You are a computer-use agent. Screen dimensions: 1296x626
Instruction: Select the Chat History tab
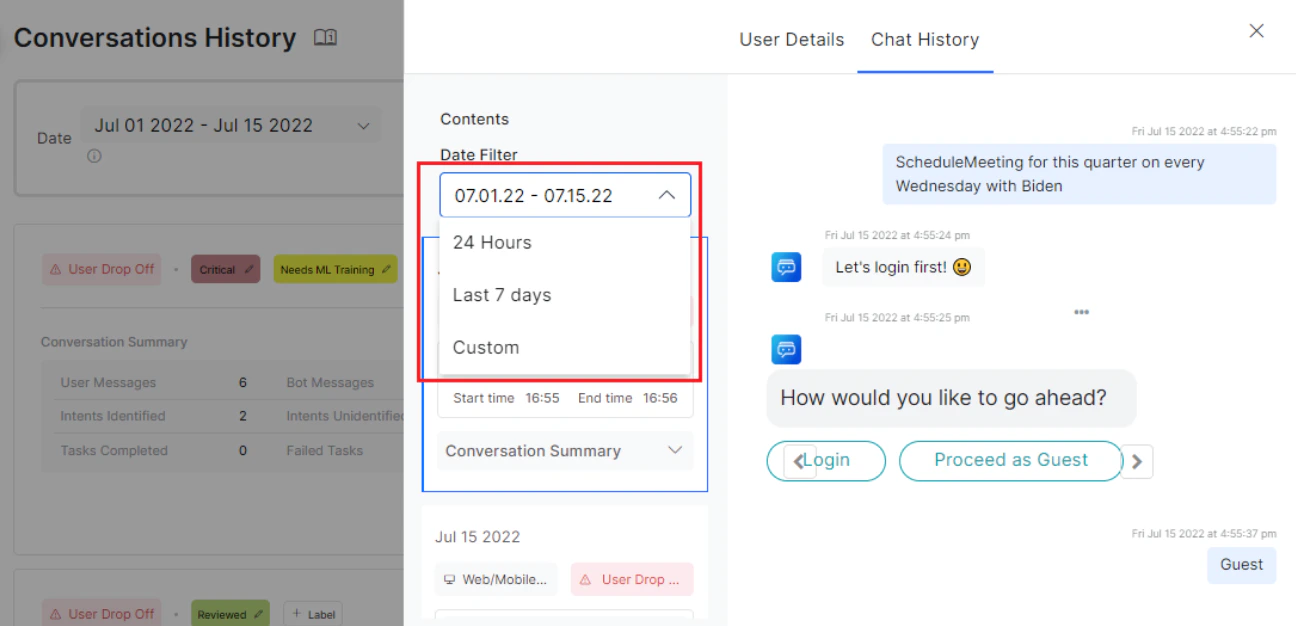pyautogui.click(x=925, y=40)
